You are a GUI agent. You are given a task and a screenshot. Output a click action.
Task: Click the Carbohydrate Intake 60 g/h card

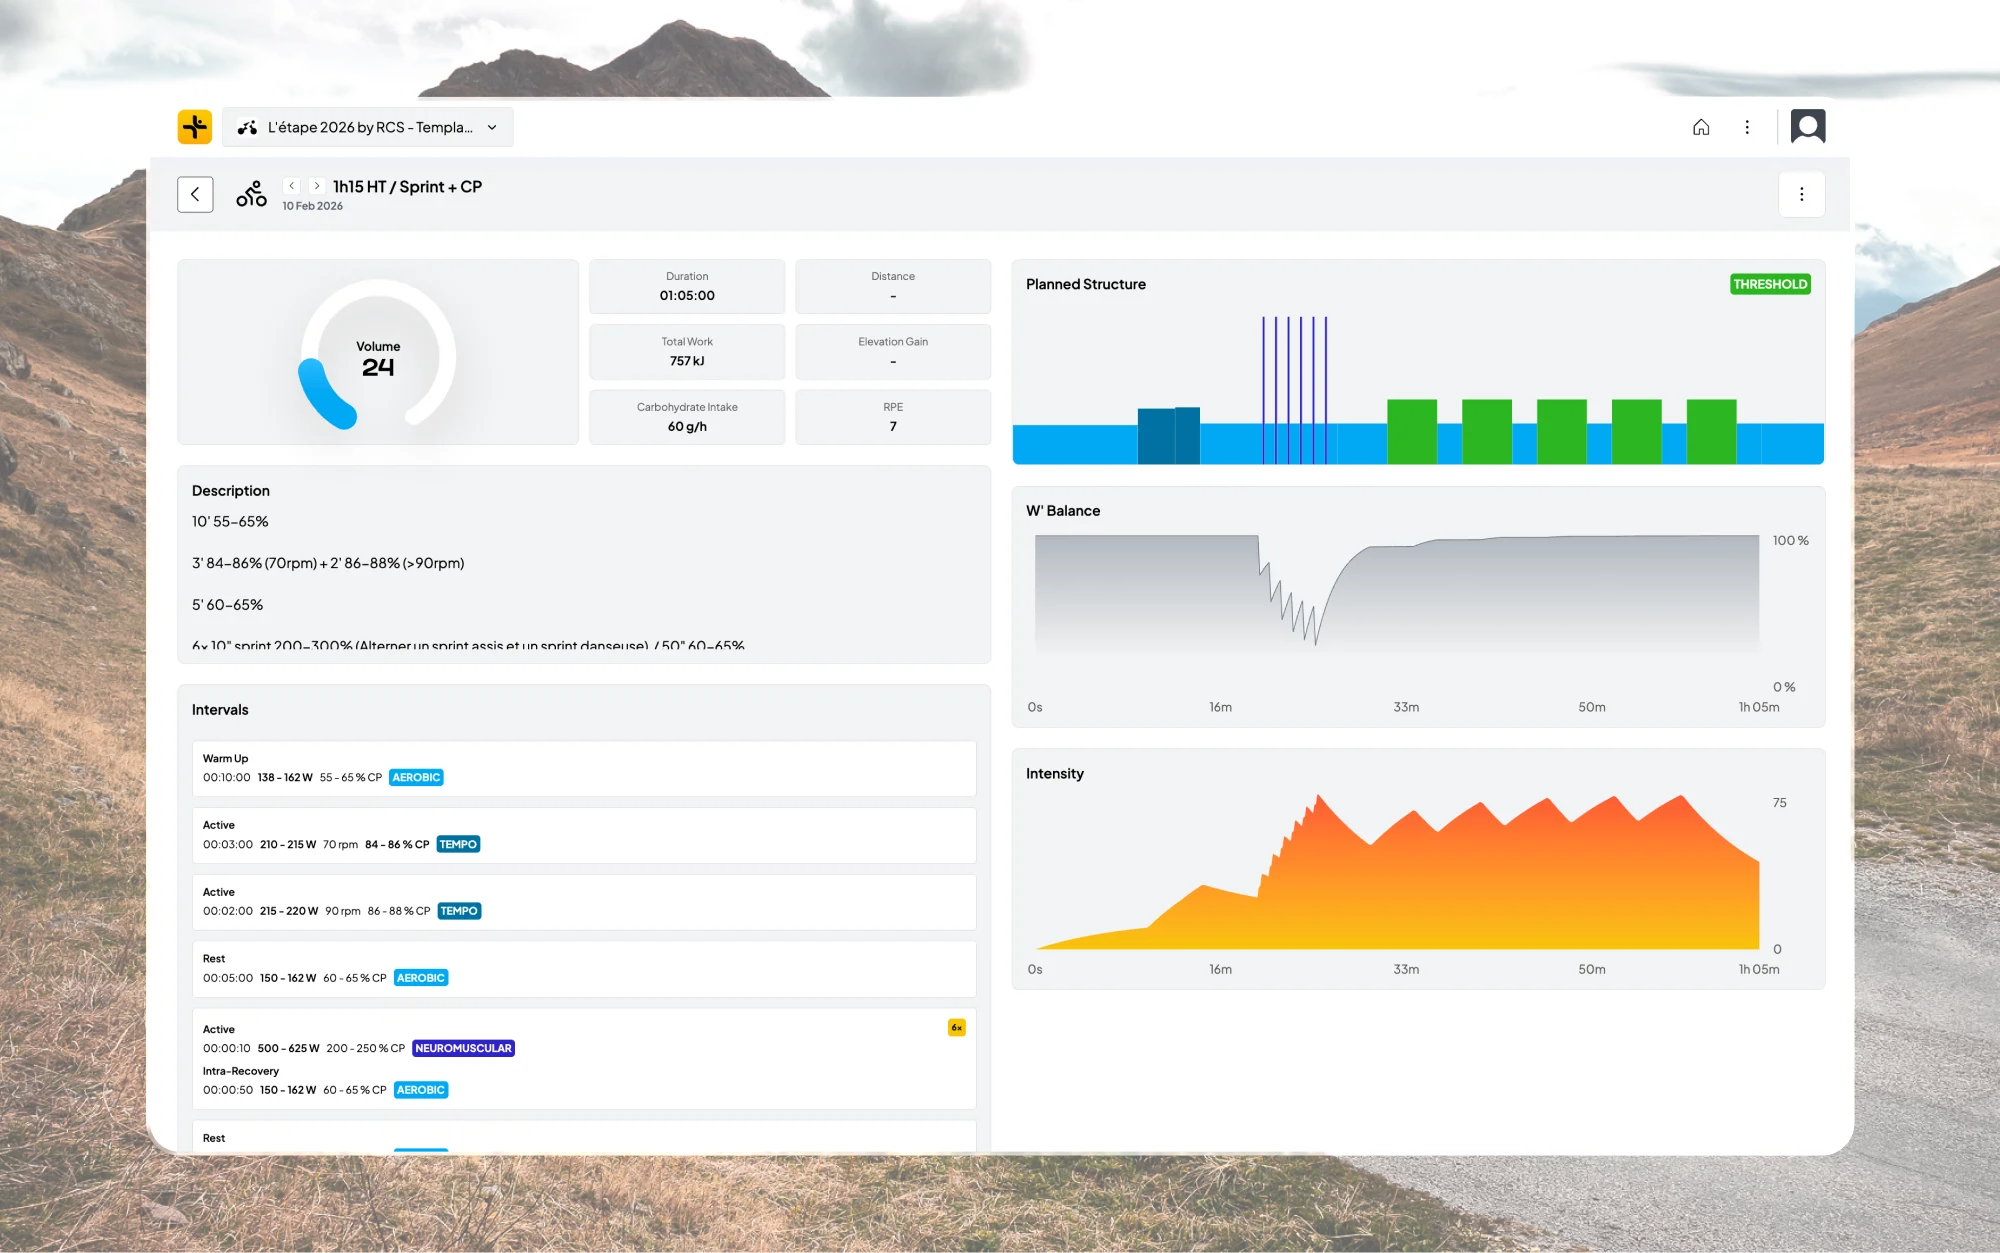click(x=687, y=417)
